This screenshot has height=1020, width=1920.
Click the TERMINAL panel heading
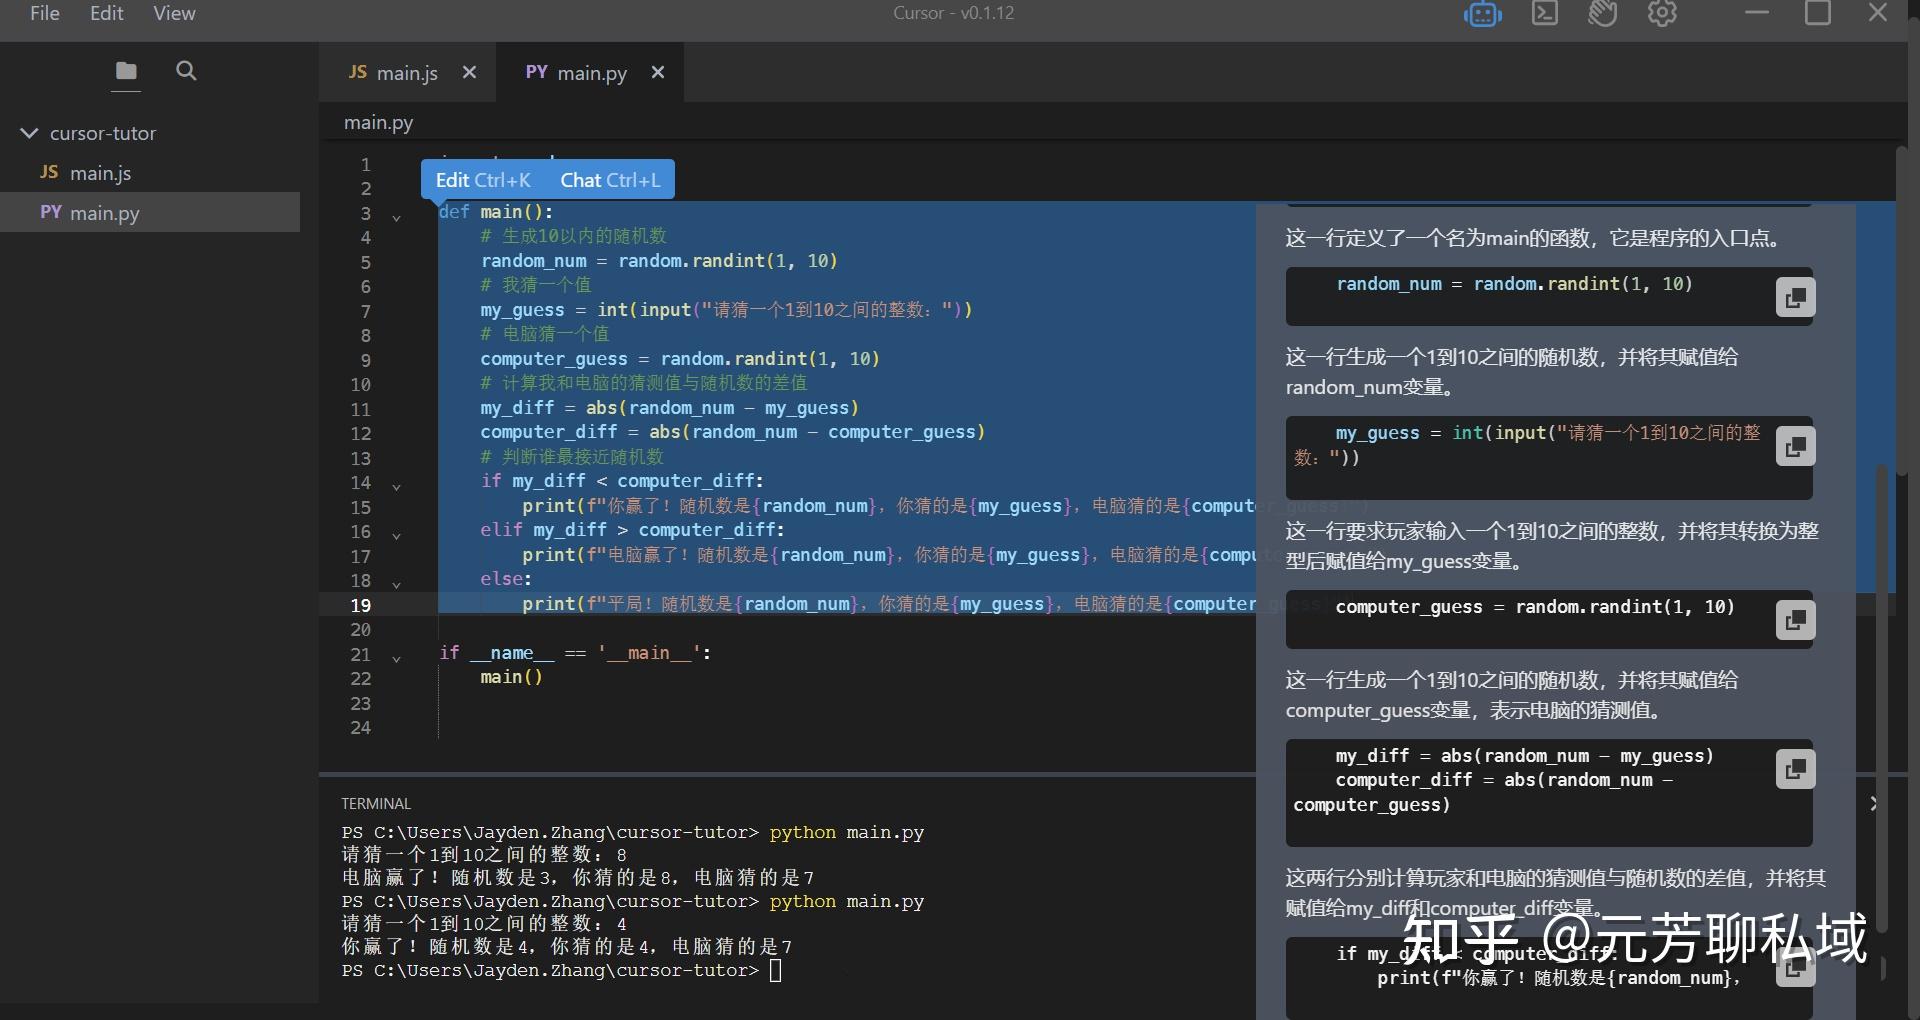click(x=376, y=803)
